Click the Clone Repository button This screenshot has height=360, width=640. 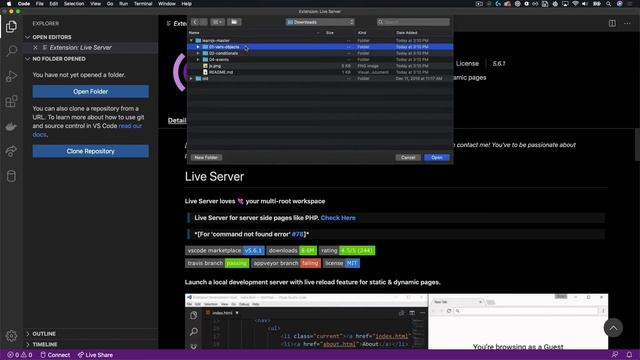tap(91, 151)
